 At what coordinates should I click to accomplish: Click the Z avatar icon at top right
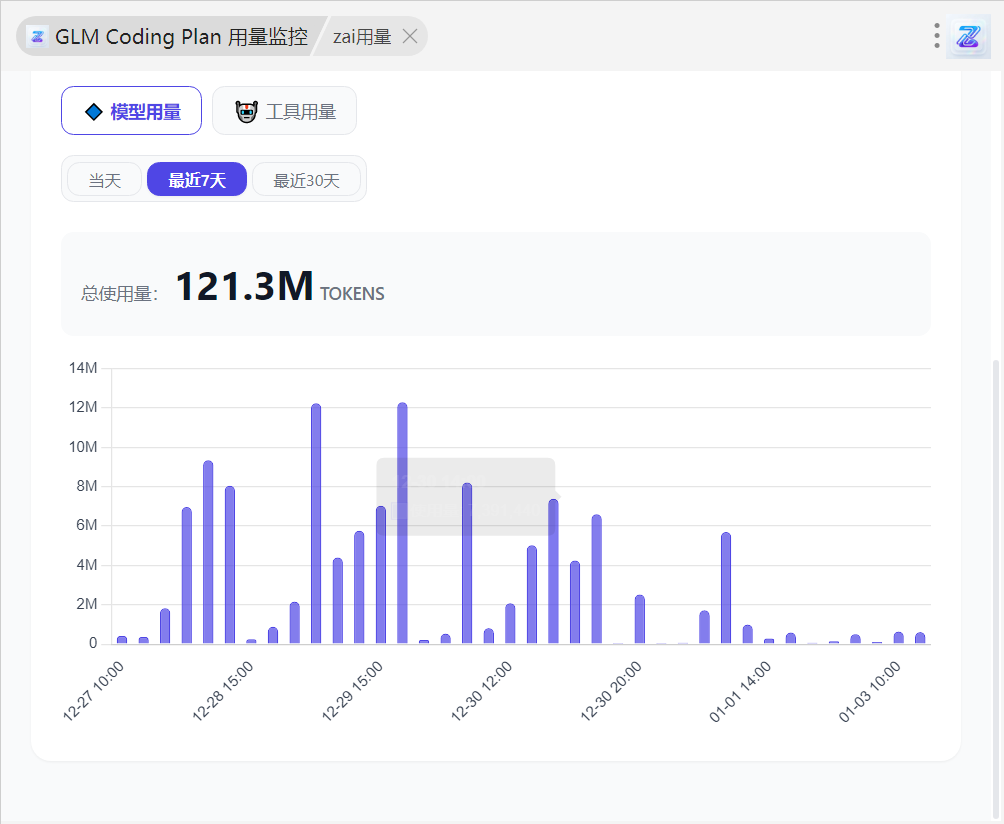(x=968, y=37)
